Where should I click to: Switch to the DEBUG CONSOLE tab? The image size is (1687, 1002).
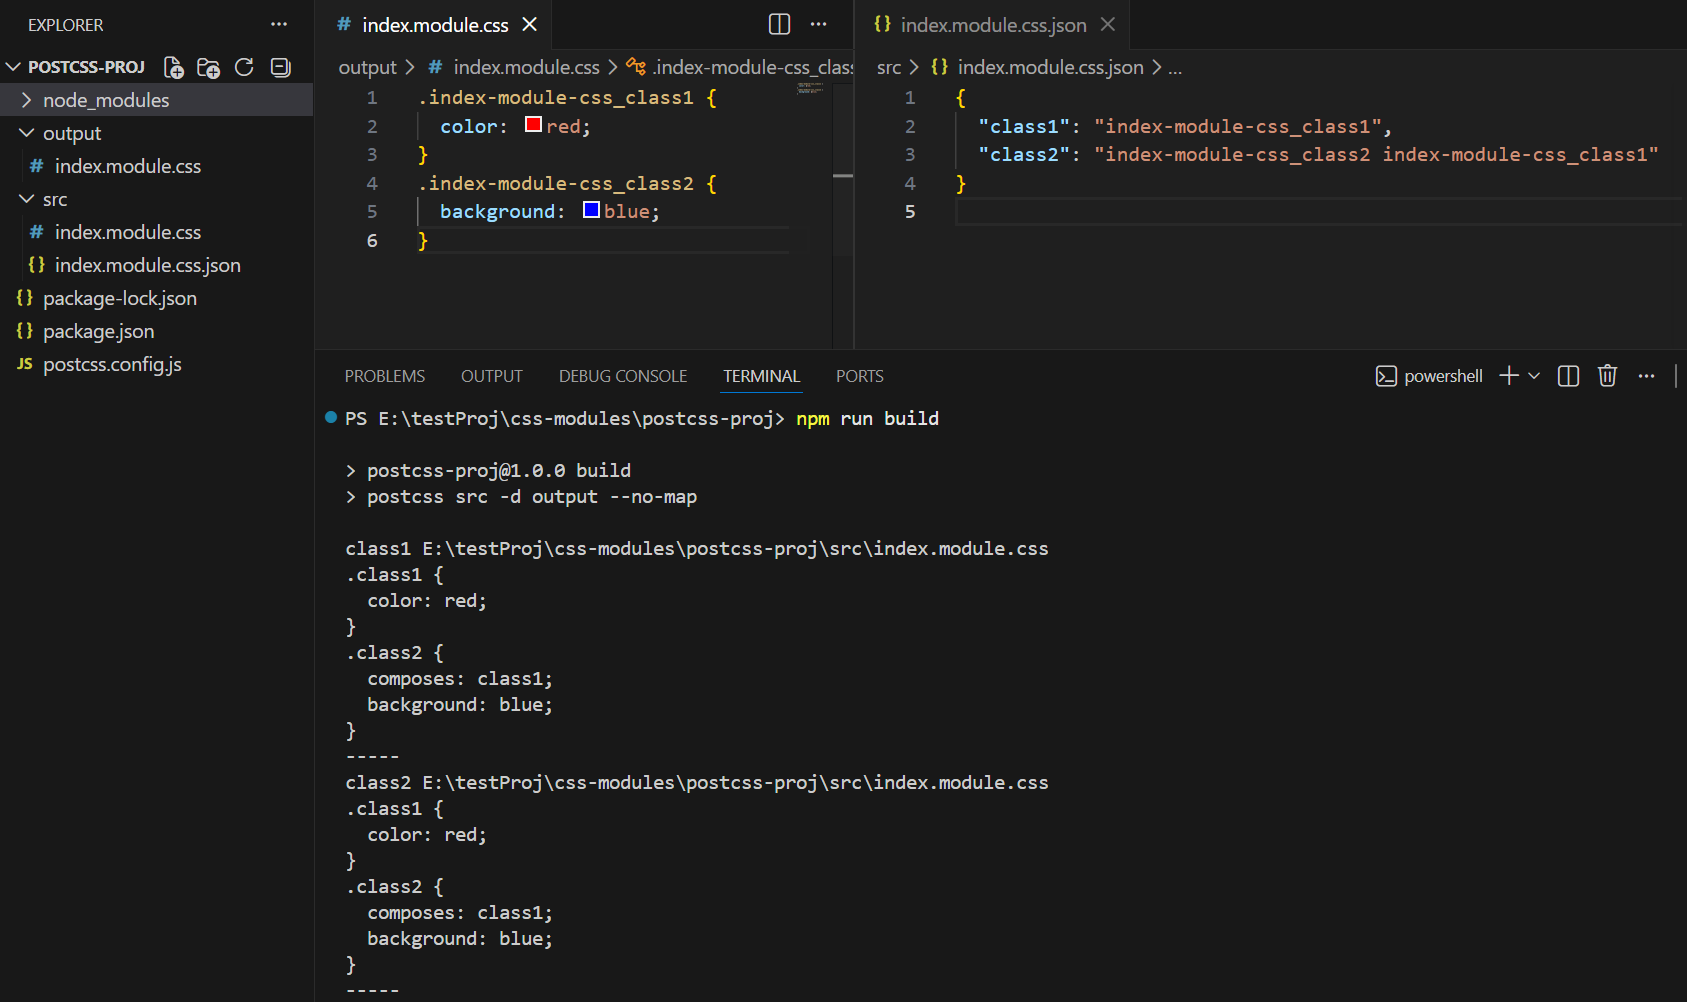coord(623,376)
